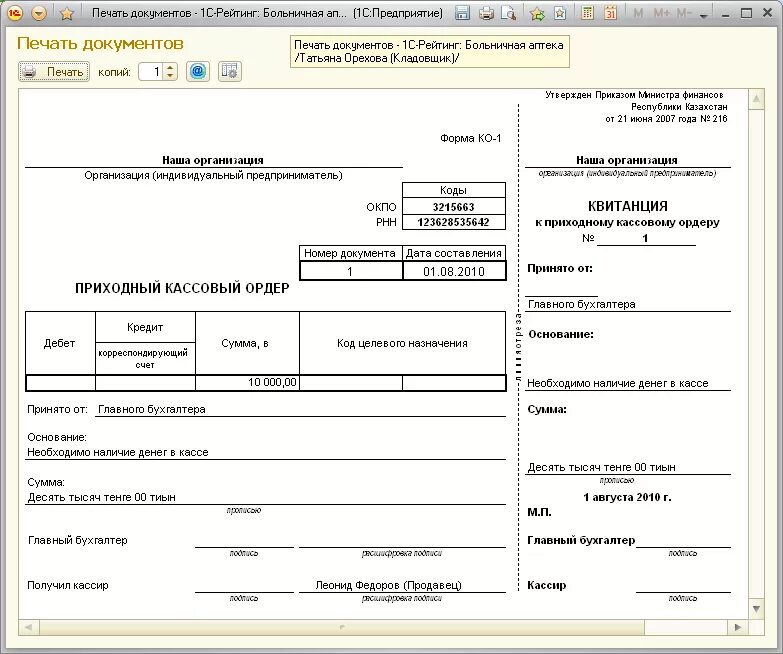Click the M memory button
The image size is (783, 654).
638,13
